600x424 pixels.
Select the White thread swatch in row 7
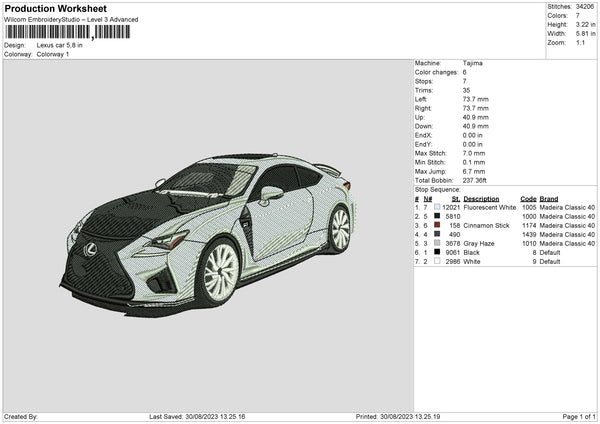[x=437, y=261]
